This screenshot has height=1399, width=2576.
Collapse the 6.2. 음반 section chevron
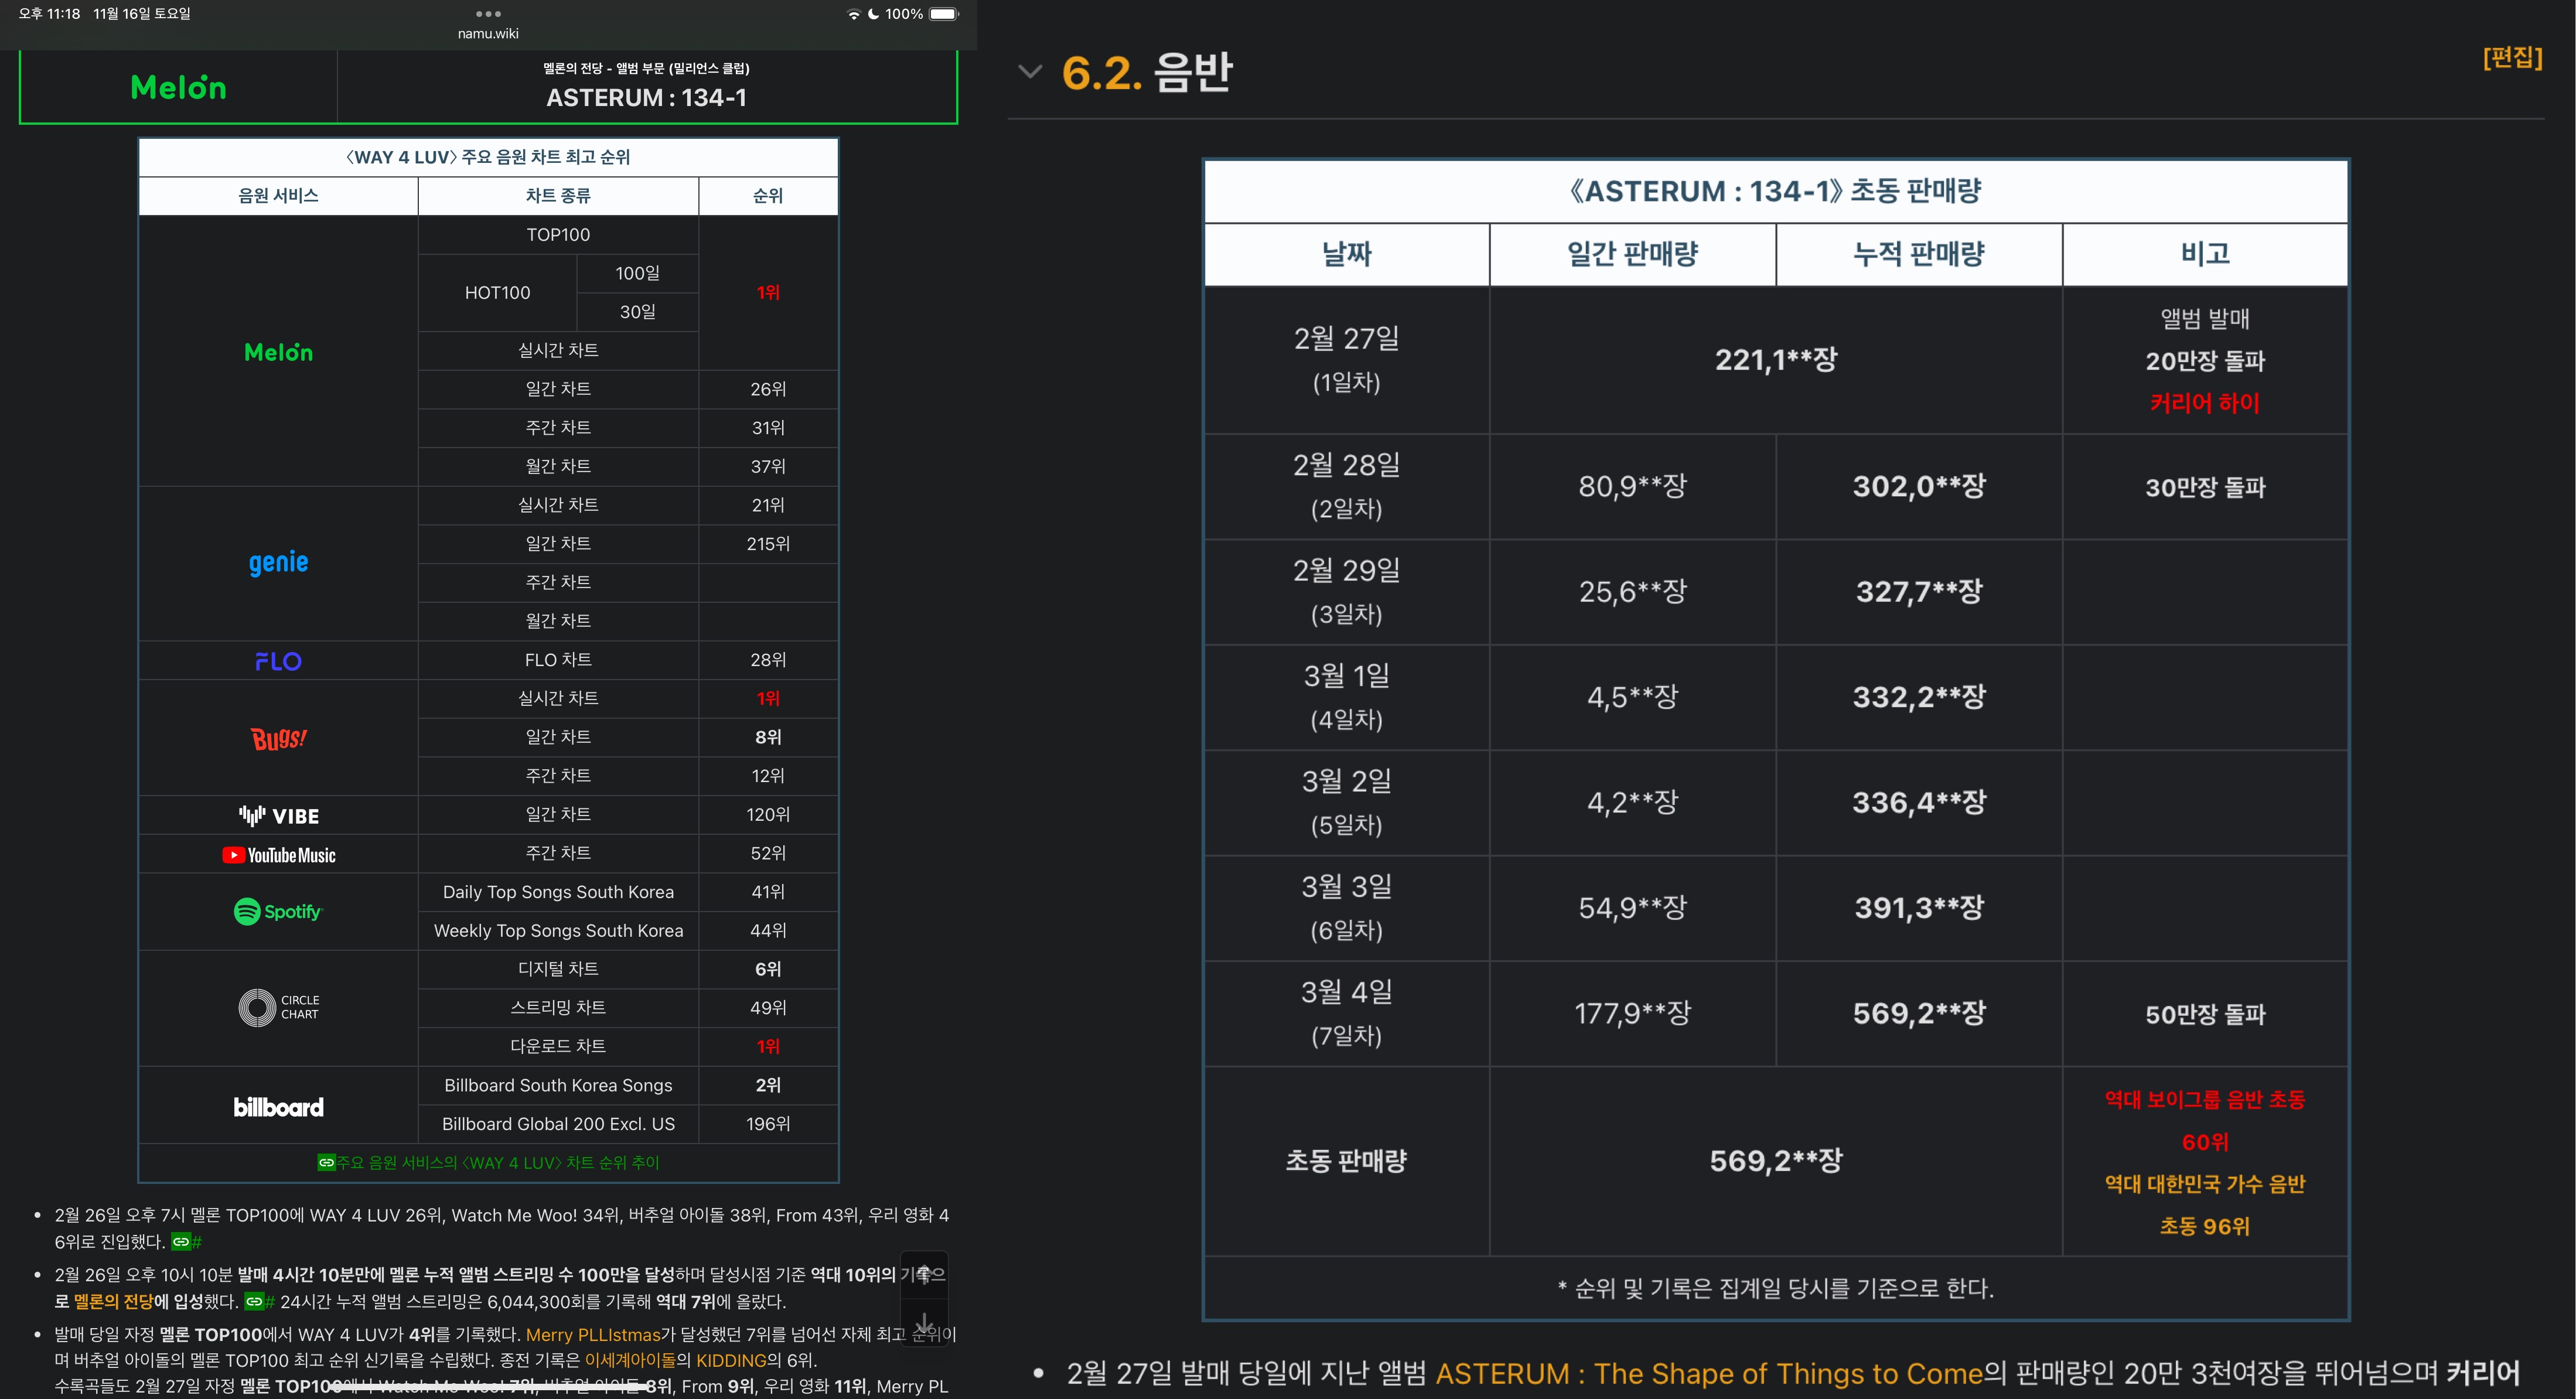(1029, 71)
